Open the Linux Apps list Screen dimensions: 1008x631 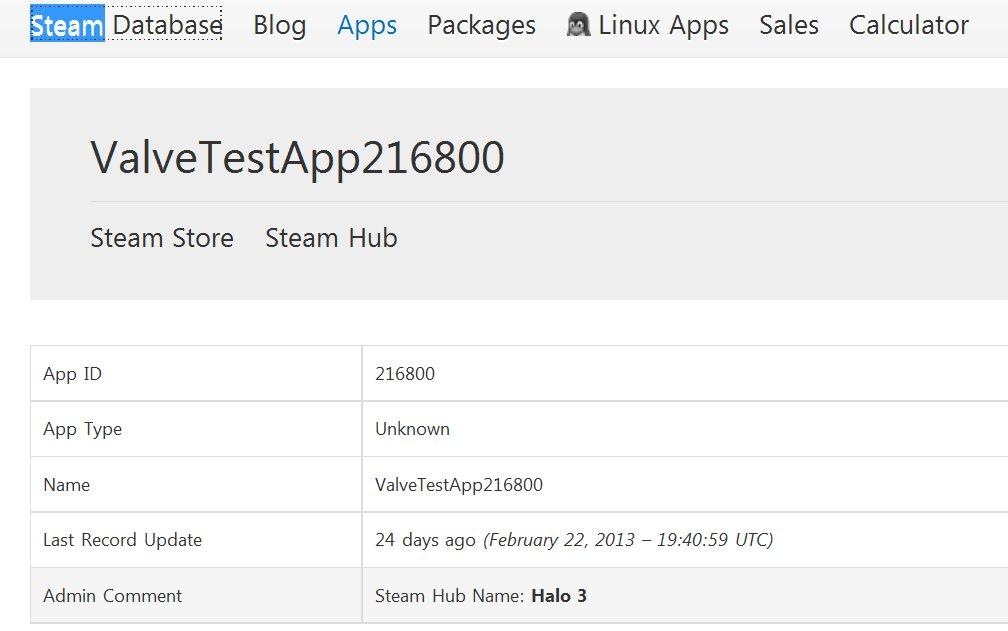point(663,26)
